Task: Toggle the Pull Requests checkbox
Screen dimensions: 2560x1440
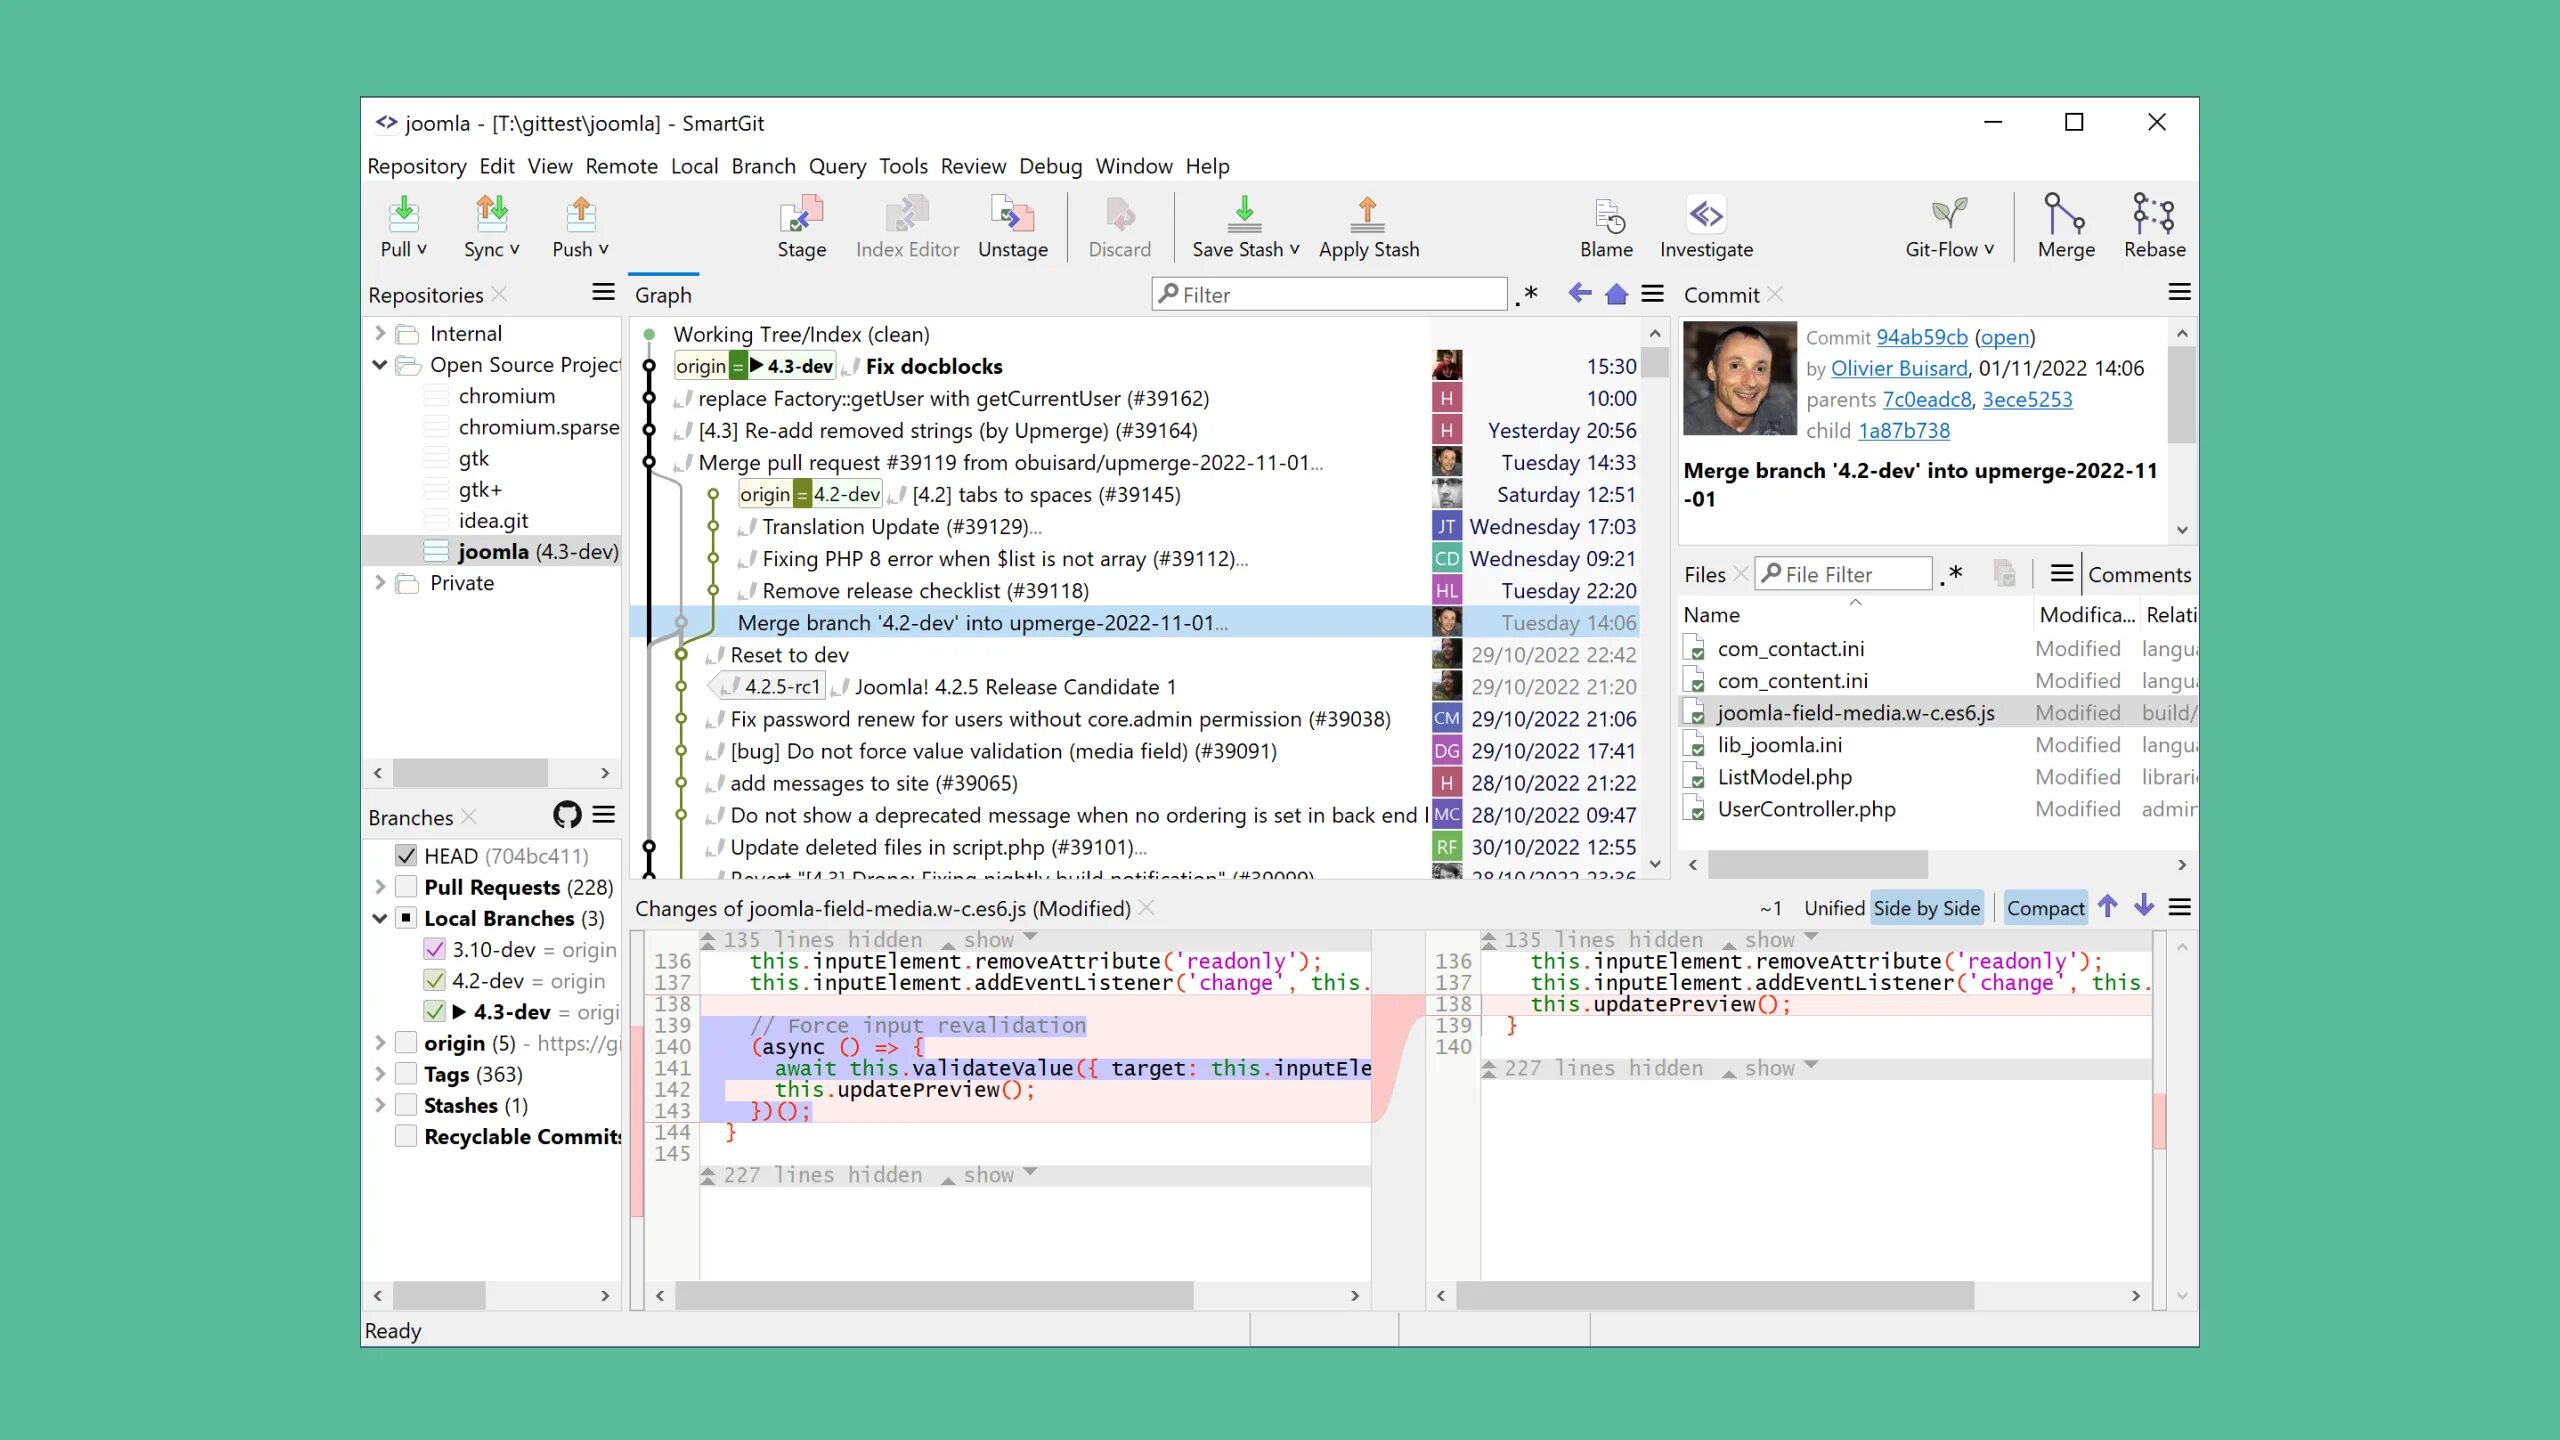Action: (406, 887)
